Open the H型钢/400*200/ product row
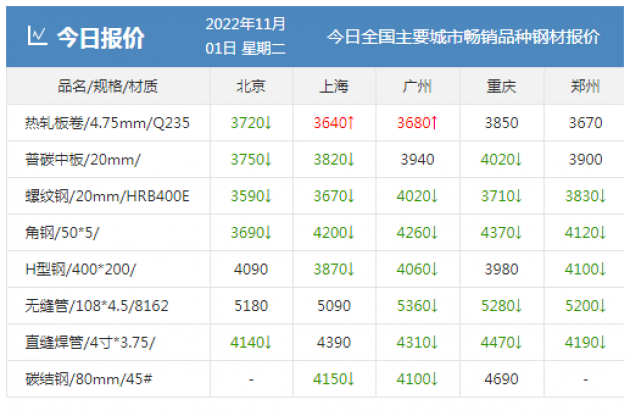The image size is (630, 416). pyautogui.click(x=80, y=270)
